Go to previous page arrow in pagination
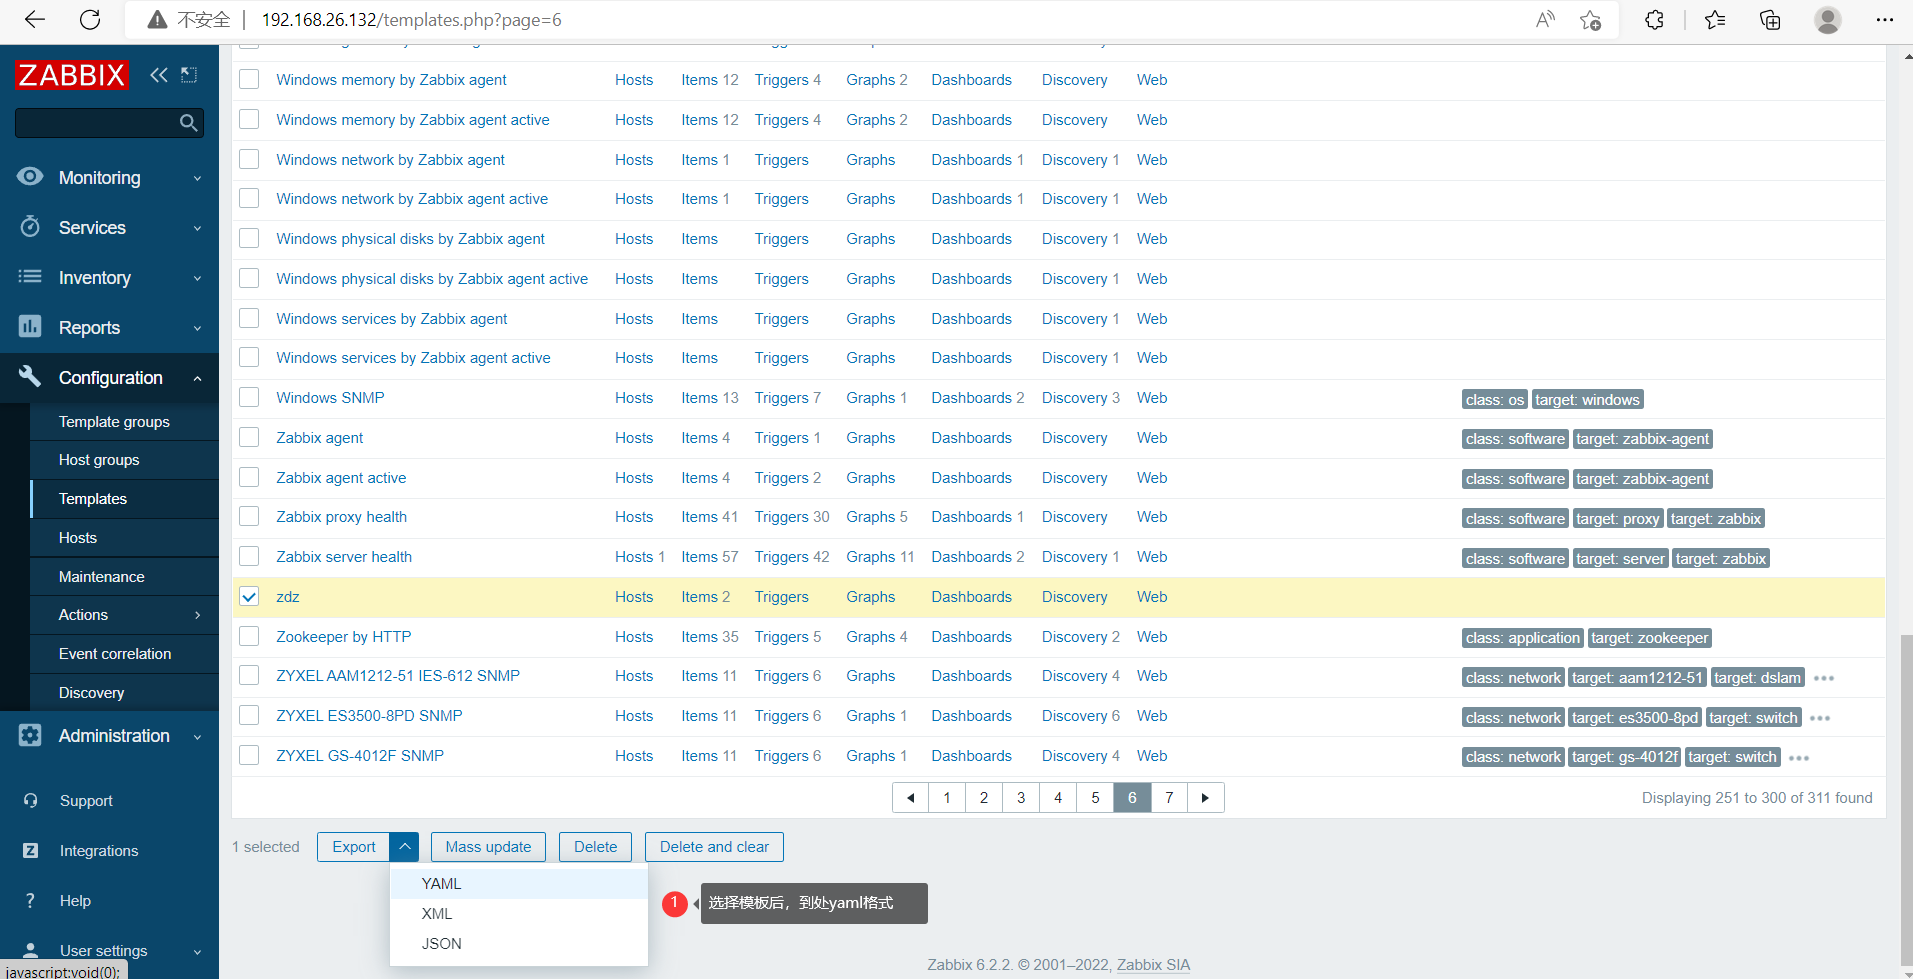The height and width of the screenshot is (979, 1913). coord(910,798)
